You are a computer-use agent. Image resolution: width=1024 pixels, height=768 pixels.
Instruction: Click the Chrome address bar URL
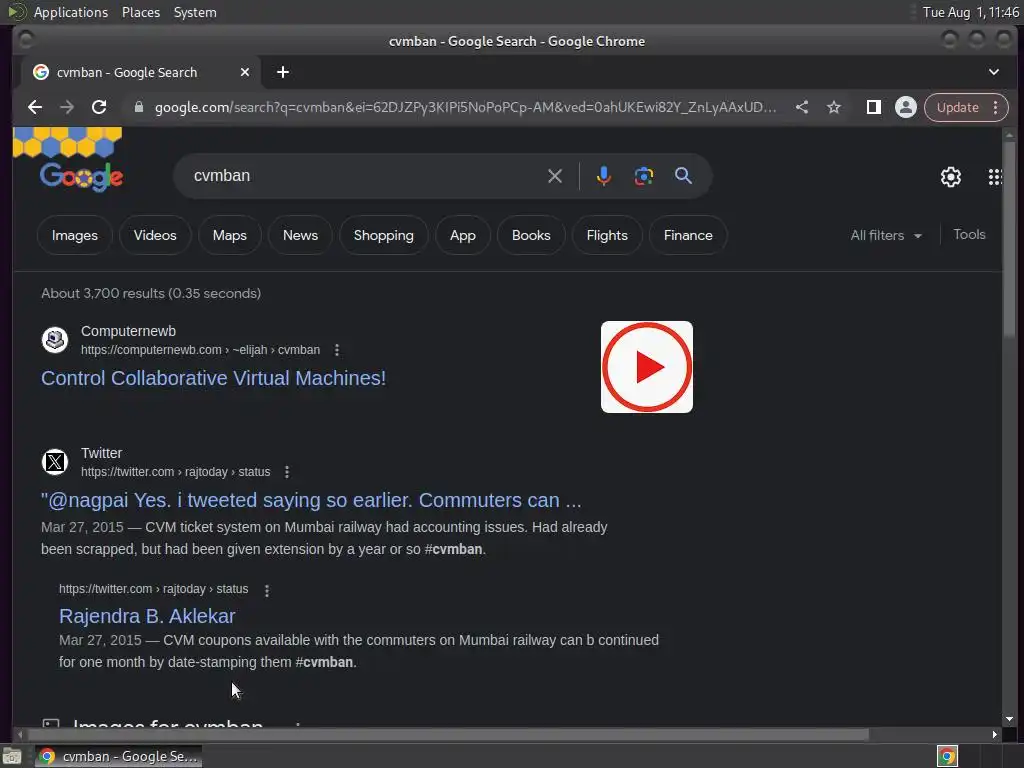465,107
